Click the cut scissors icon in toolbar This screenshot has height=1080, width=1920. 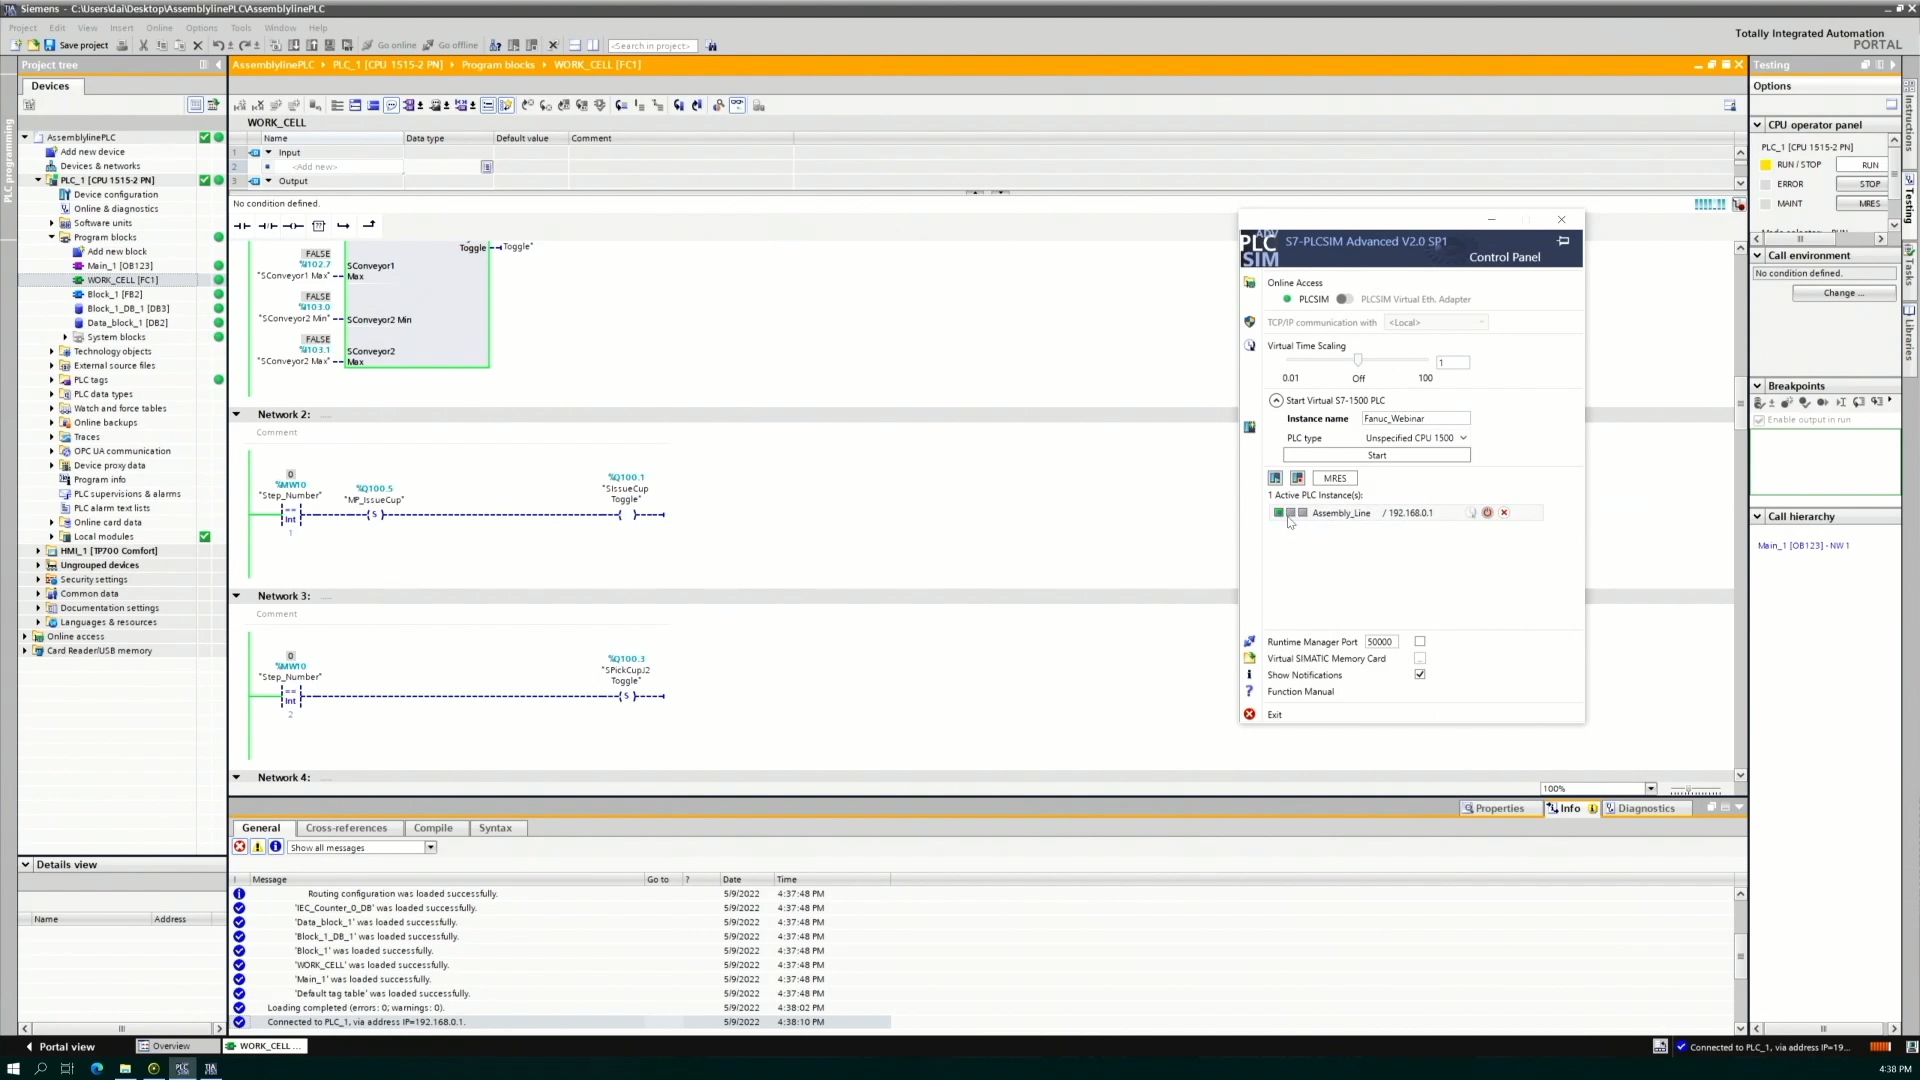(x=143, y=45)
